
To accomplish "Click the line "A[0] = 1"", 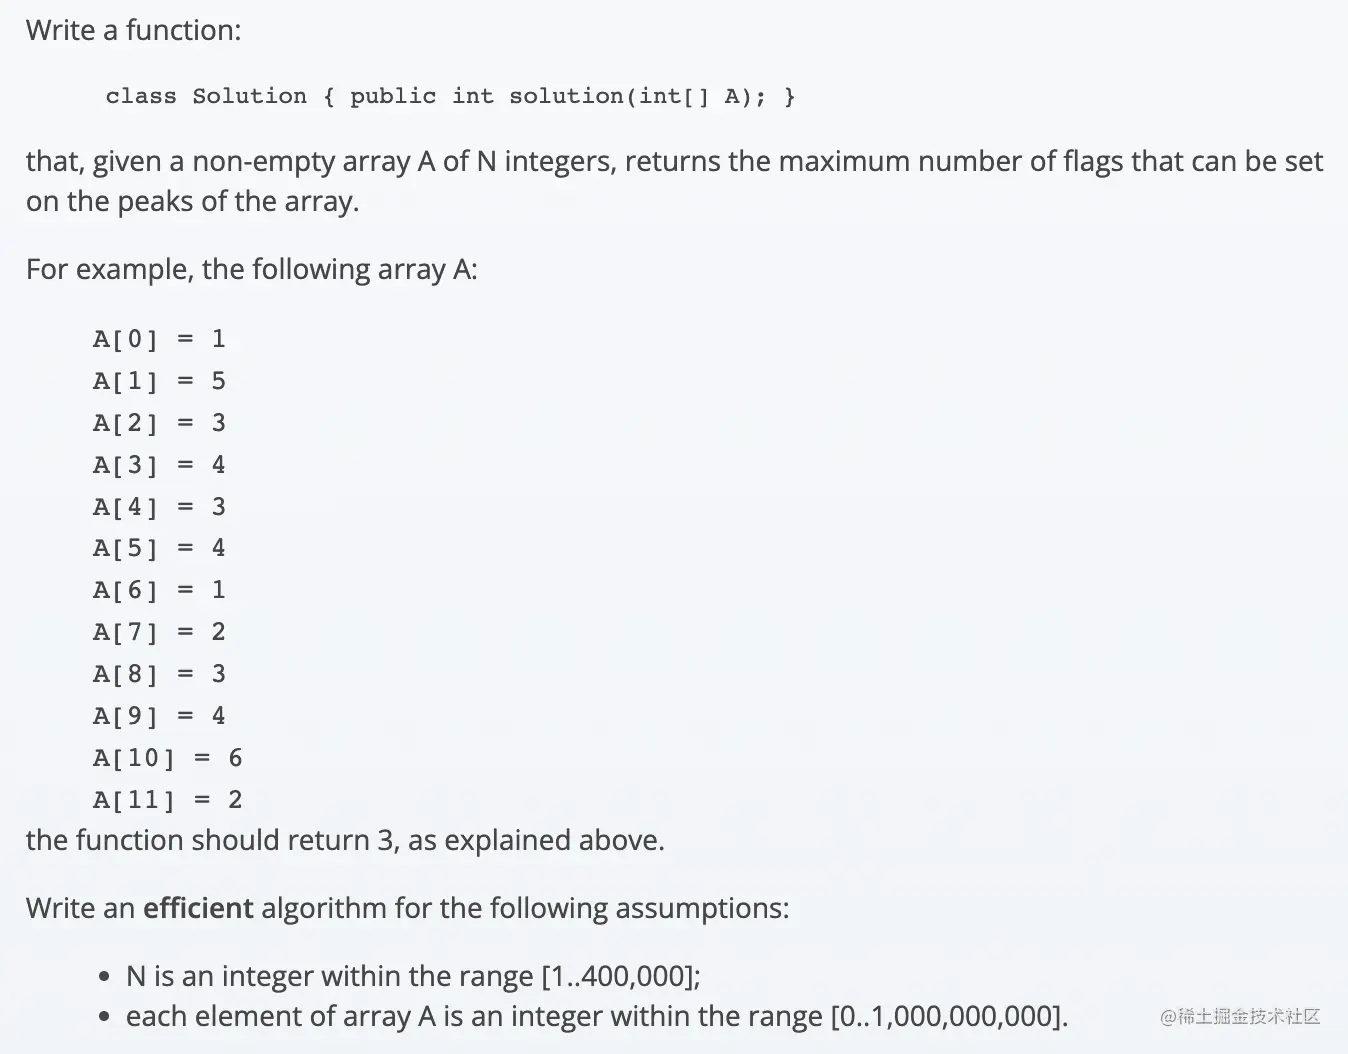I will point(159,339).
